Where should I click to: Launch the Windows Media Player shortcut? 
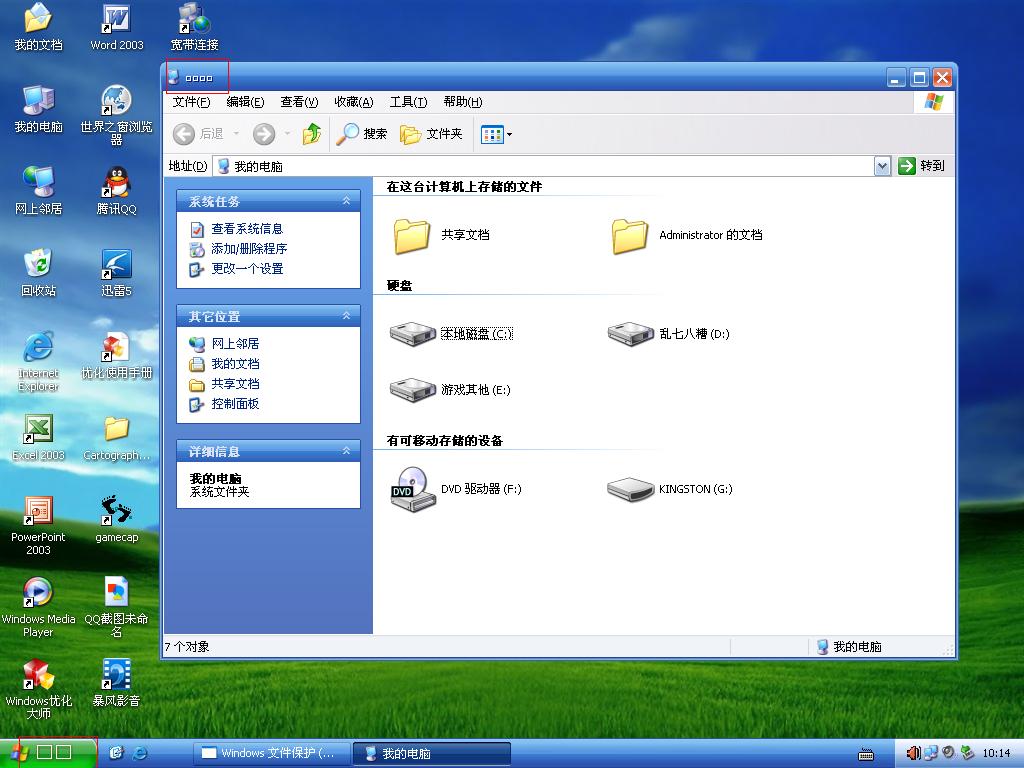click(38, 607)
